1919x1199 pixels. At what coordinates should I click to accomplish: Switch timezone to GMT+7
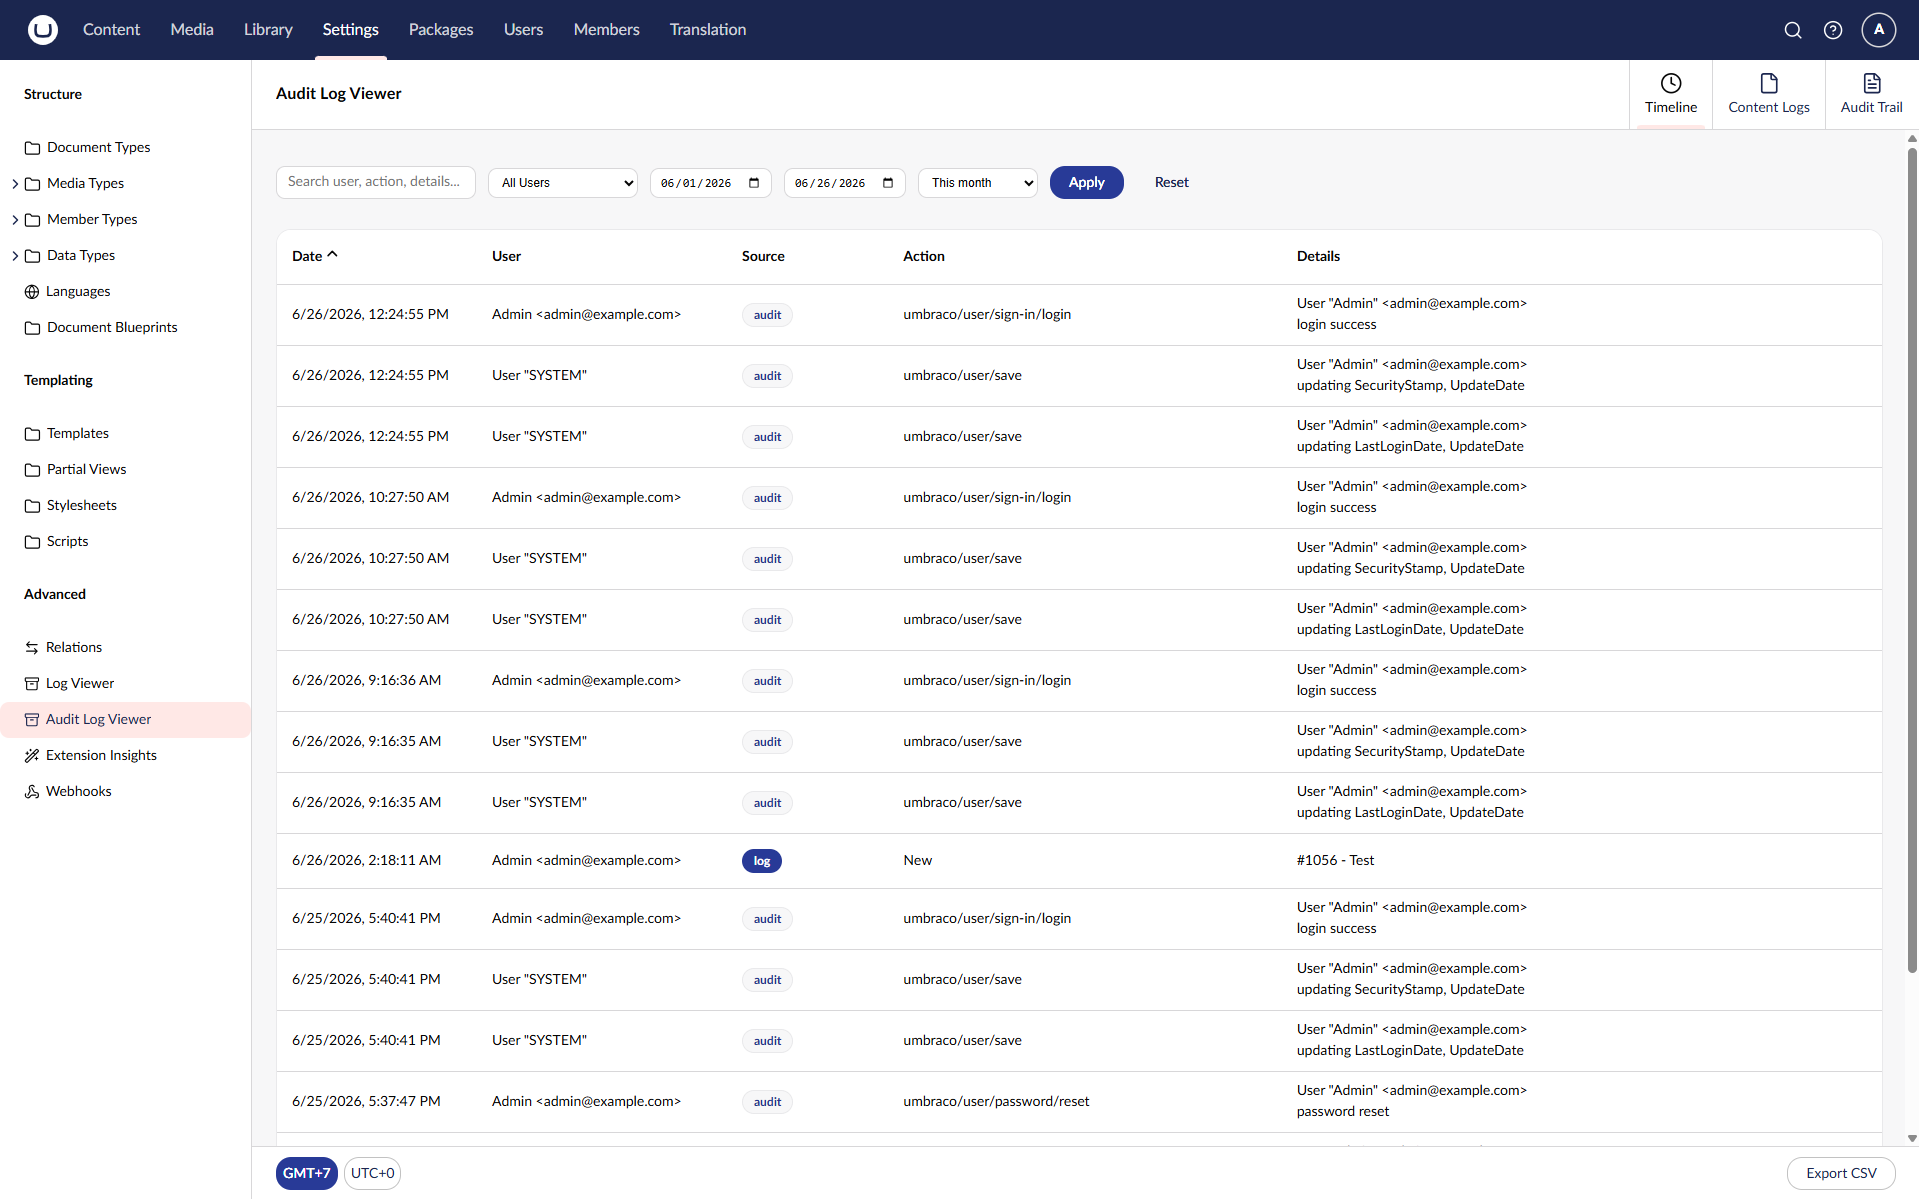tap(306, 1173)
